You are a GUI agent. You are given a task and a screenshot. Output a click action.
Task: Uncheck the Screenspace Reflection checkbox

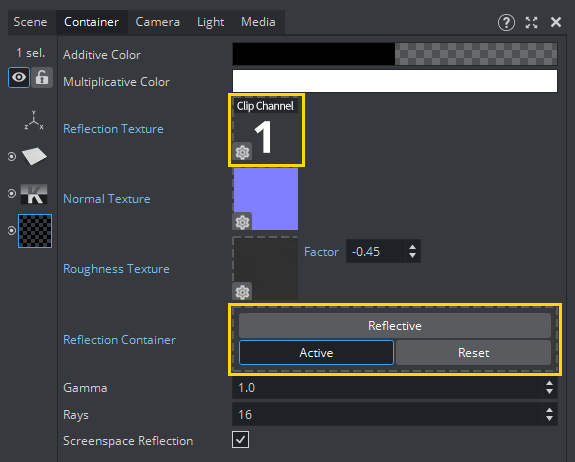(x=241, y=440)
